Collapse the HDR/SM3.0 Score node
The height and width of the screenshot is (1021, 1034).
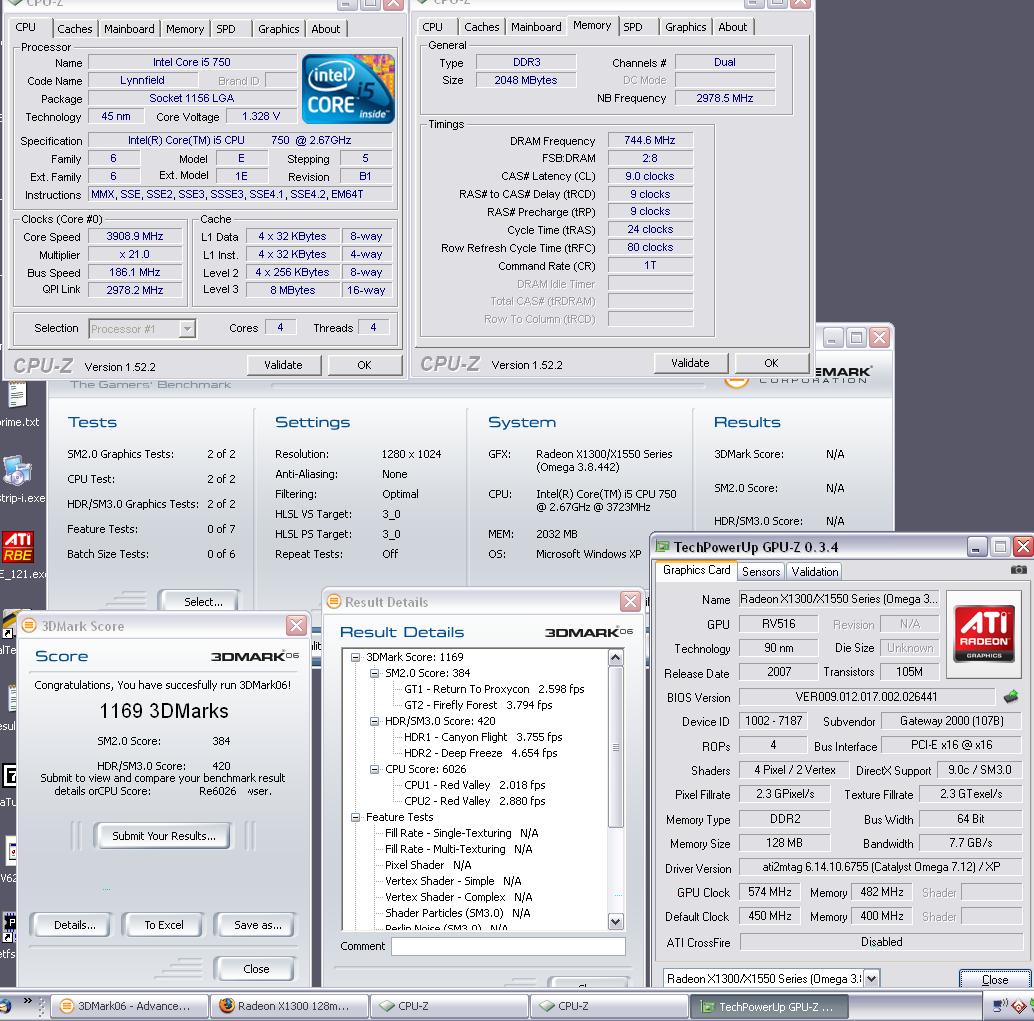tap(375, 721)
